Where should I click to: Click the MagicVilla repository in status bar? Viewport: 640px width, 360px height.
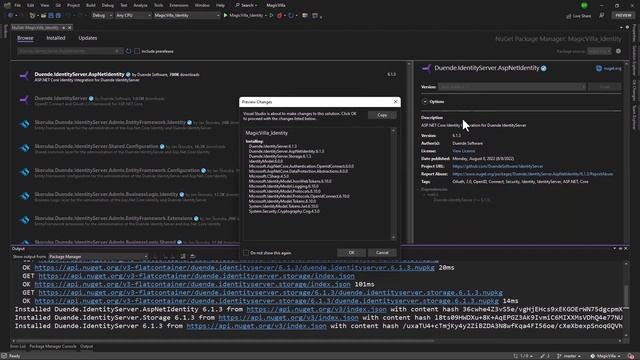[606, 356]
